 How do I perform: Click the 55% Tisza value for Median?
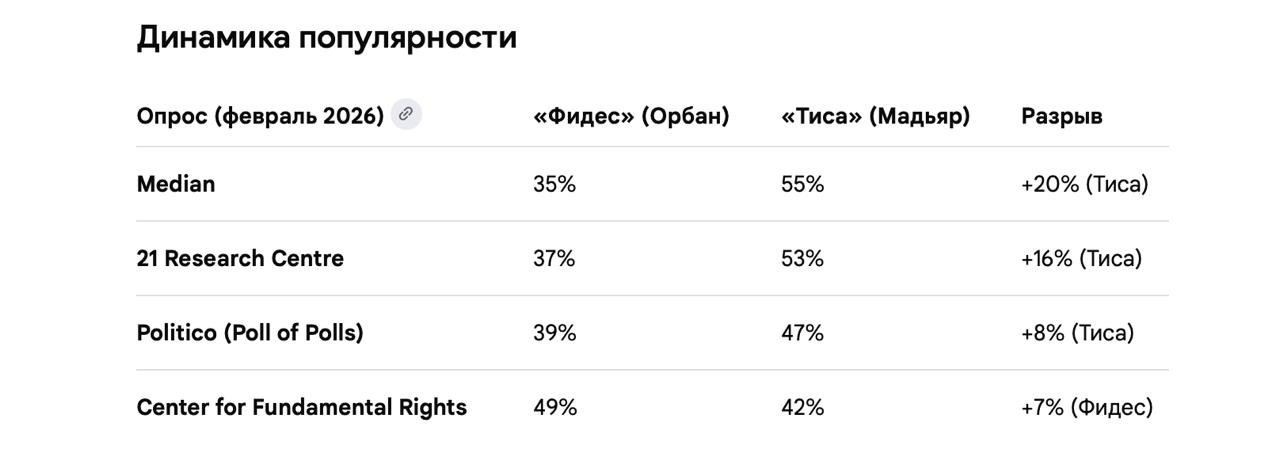click(x=802, y=184)
